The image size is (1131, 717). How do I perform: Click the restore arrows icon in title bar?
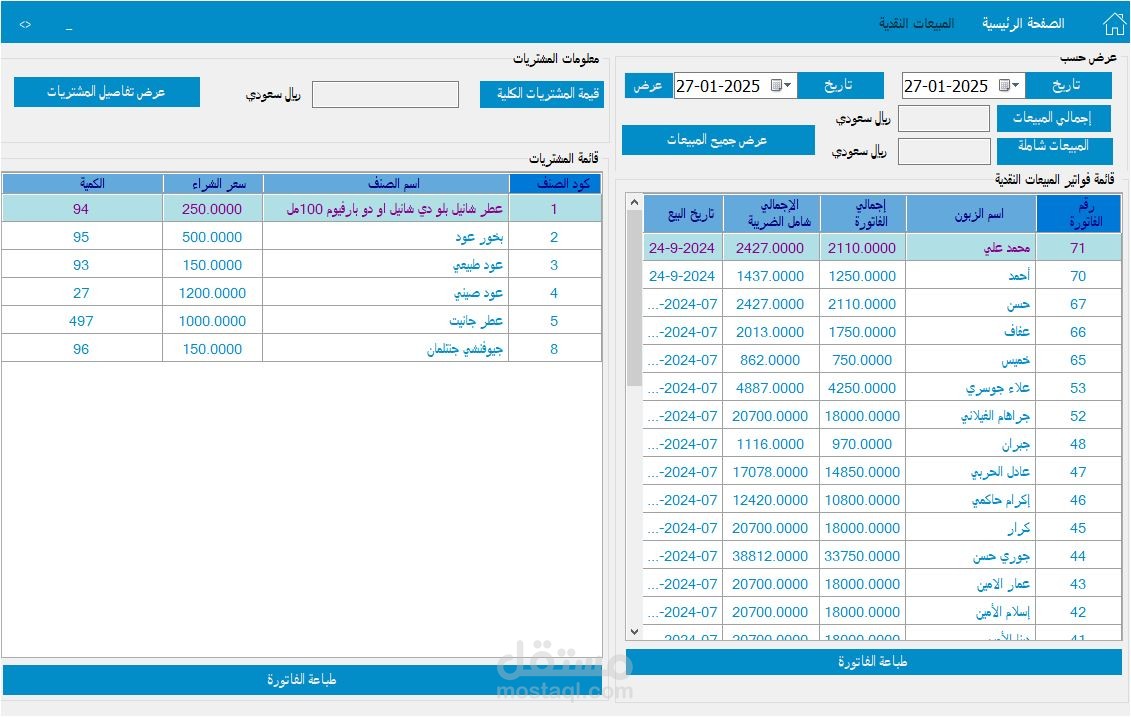point(25,25)
